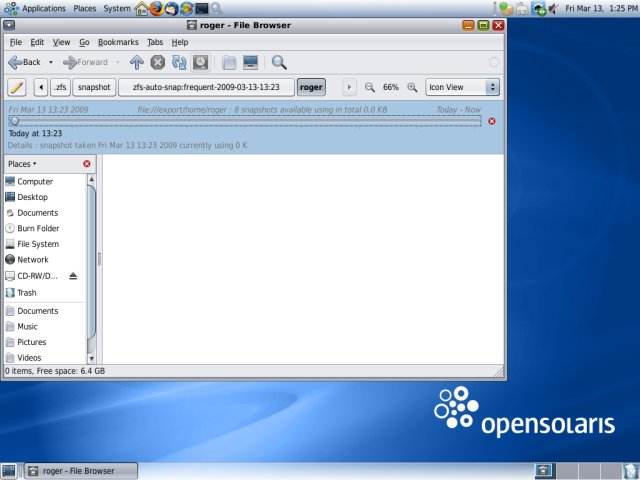Open the File menu
This screenshot has height=480, width=640.
click(x=16, y=42)
